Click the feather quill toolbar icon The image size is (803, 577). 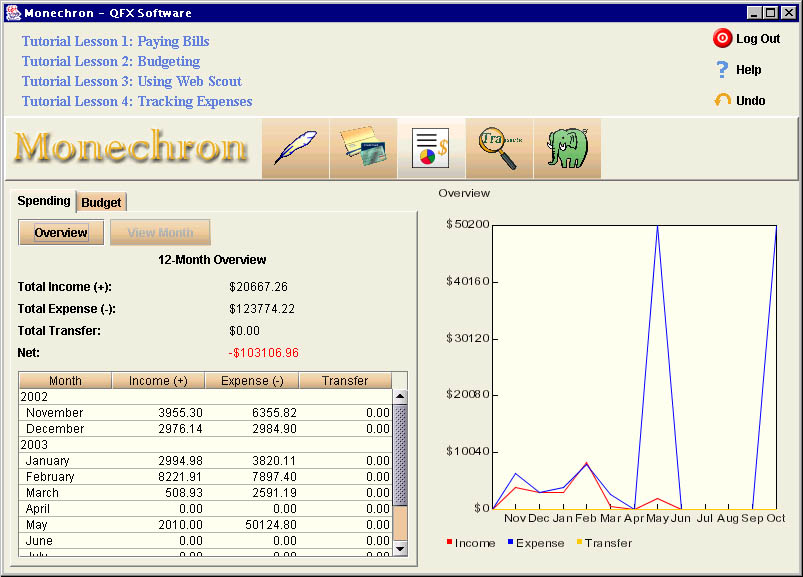pos(295,148)
